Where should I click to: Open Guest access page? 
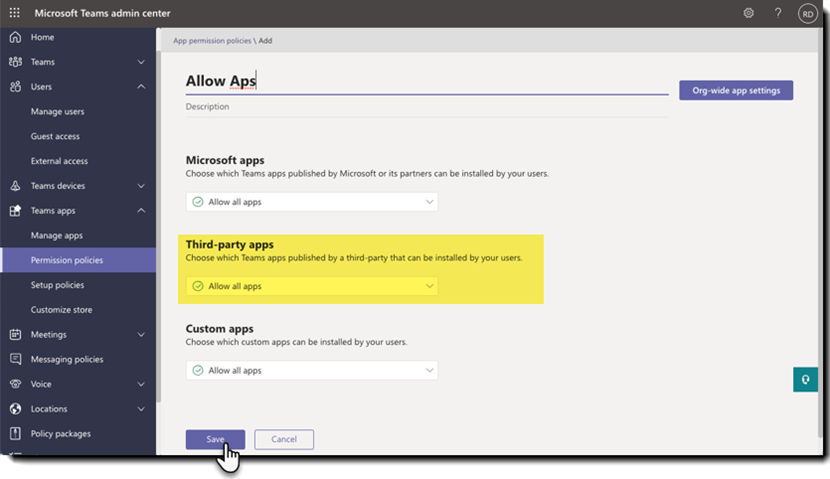tap(55, 136)
